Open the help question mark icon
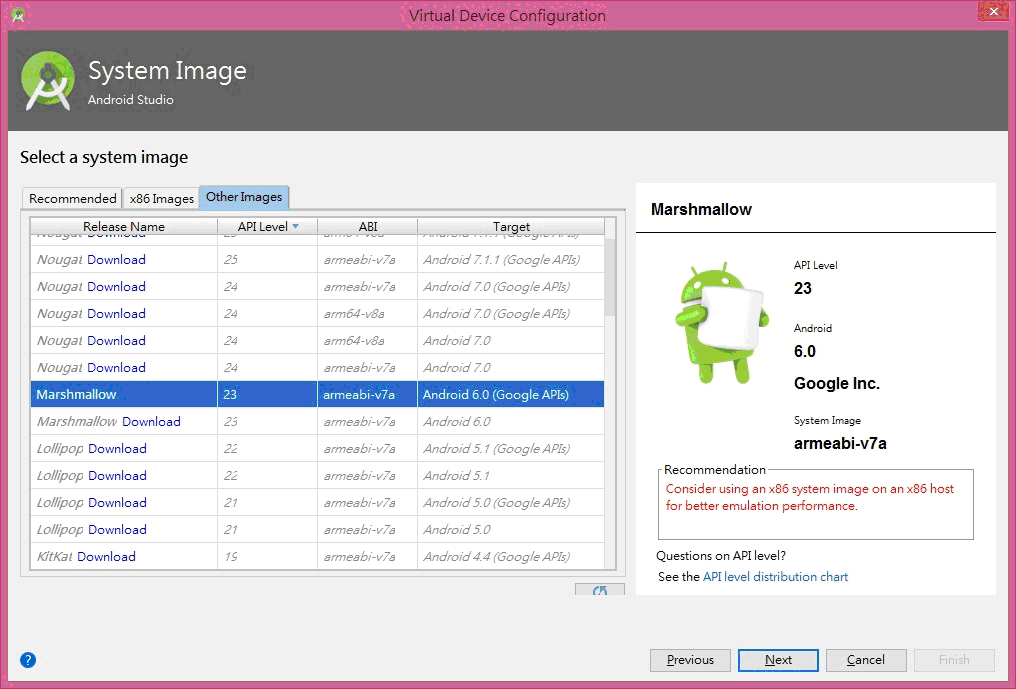Screen dimensions: 1016x689 (28, 660)
